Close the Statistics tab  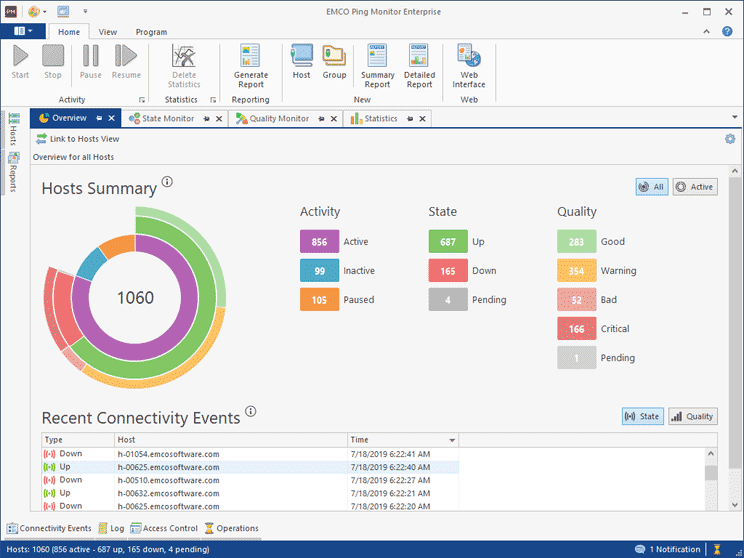[x=422, y=119]
